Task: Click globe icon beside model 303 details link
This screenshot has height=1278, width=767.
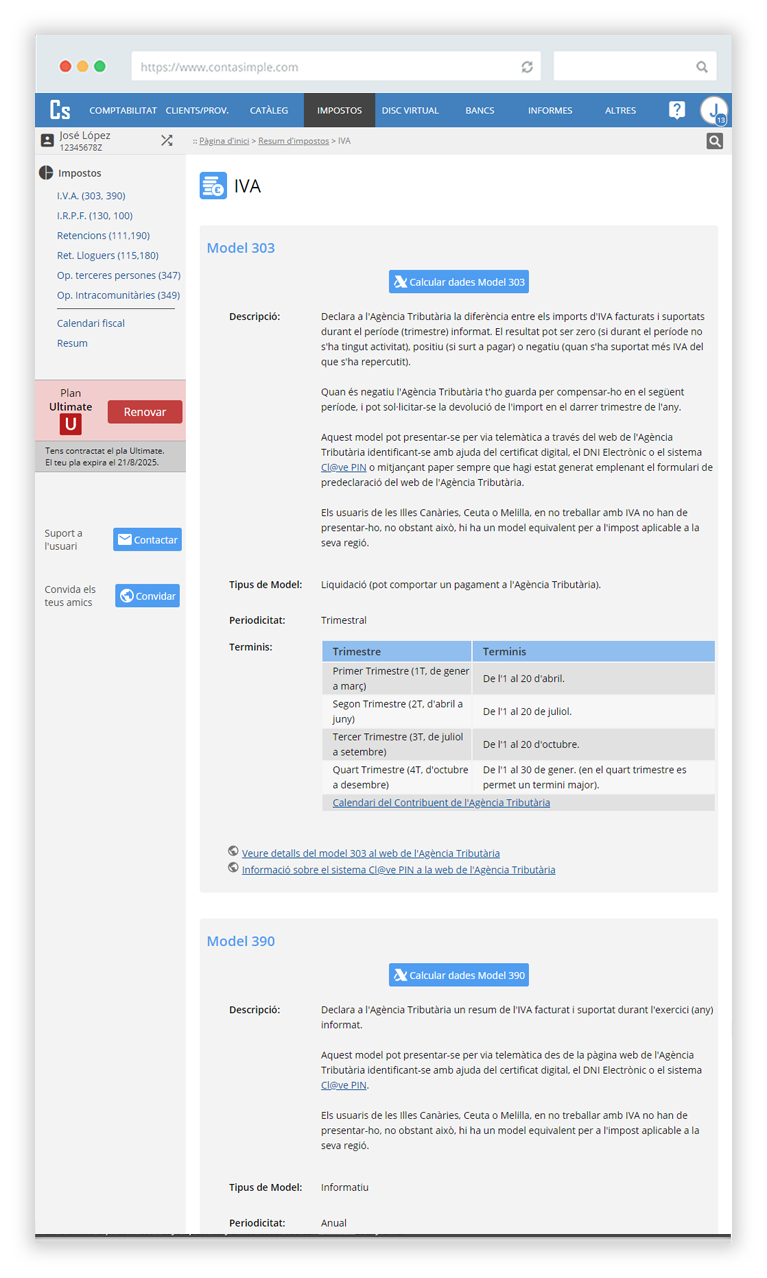Action: pos(233,852)
